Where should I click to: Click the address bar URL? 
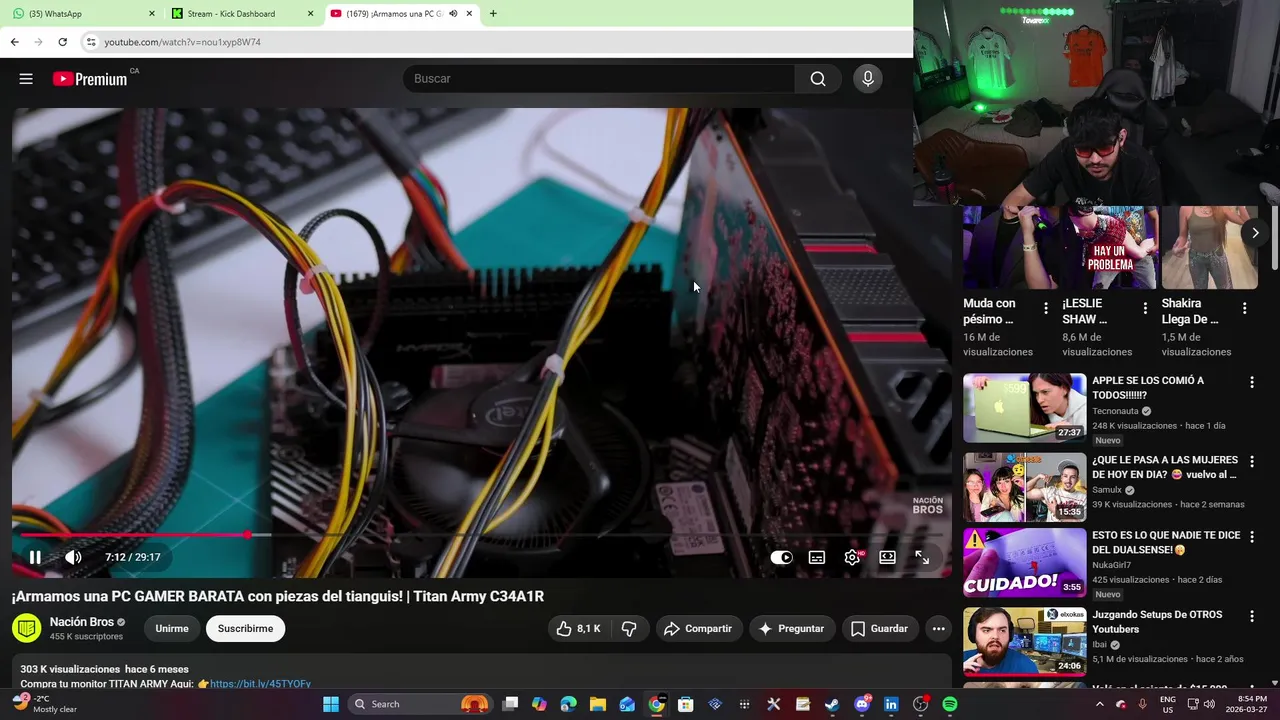tap(182, 42)
